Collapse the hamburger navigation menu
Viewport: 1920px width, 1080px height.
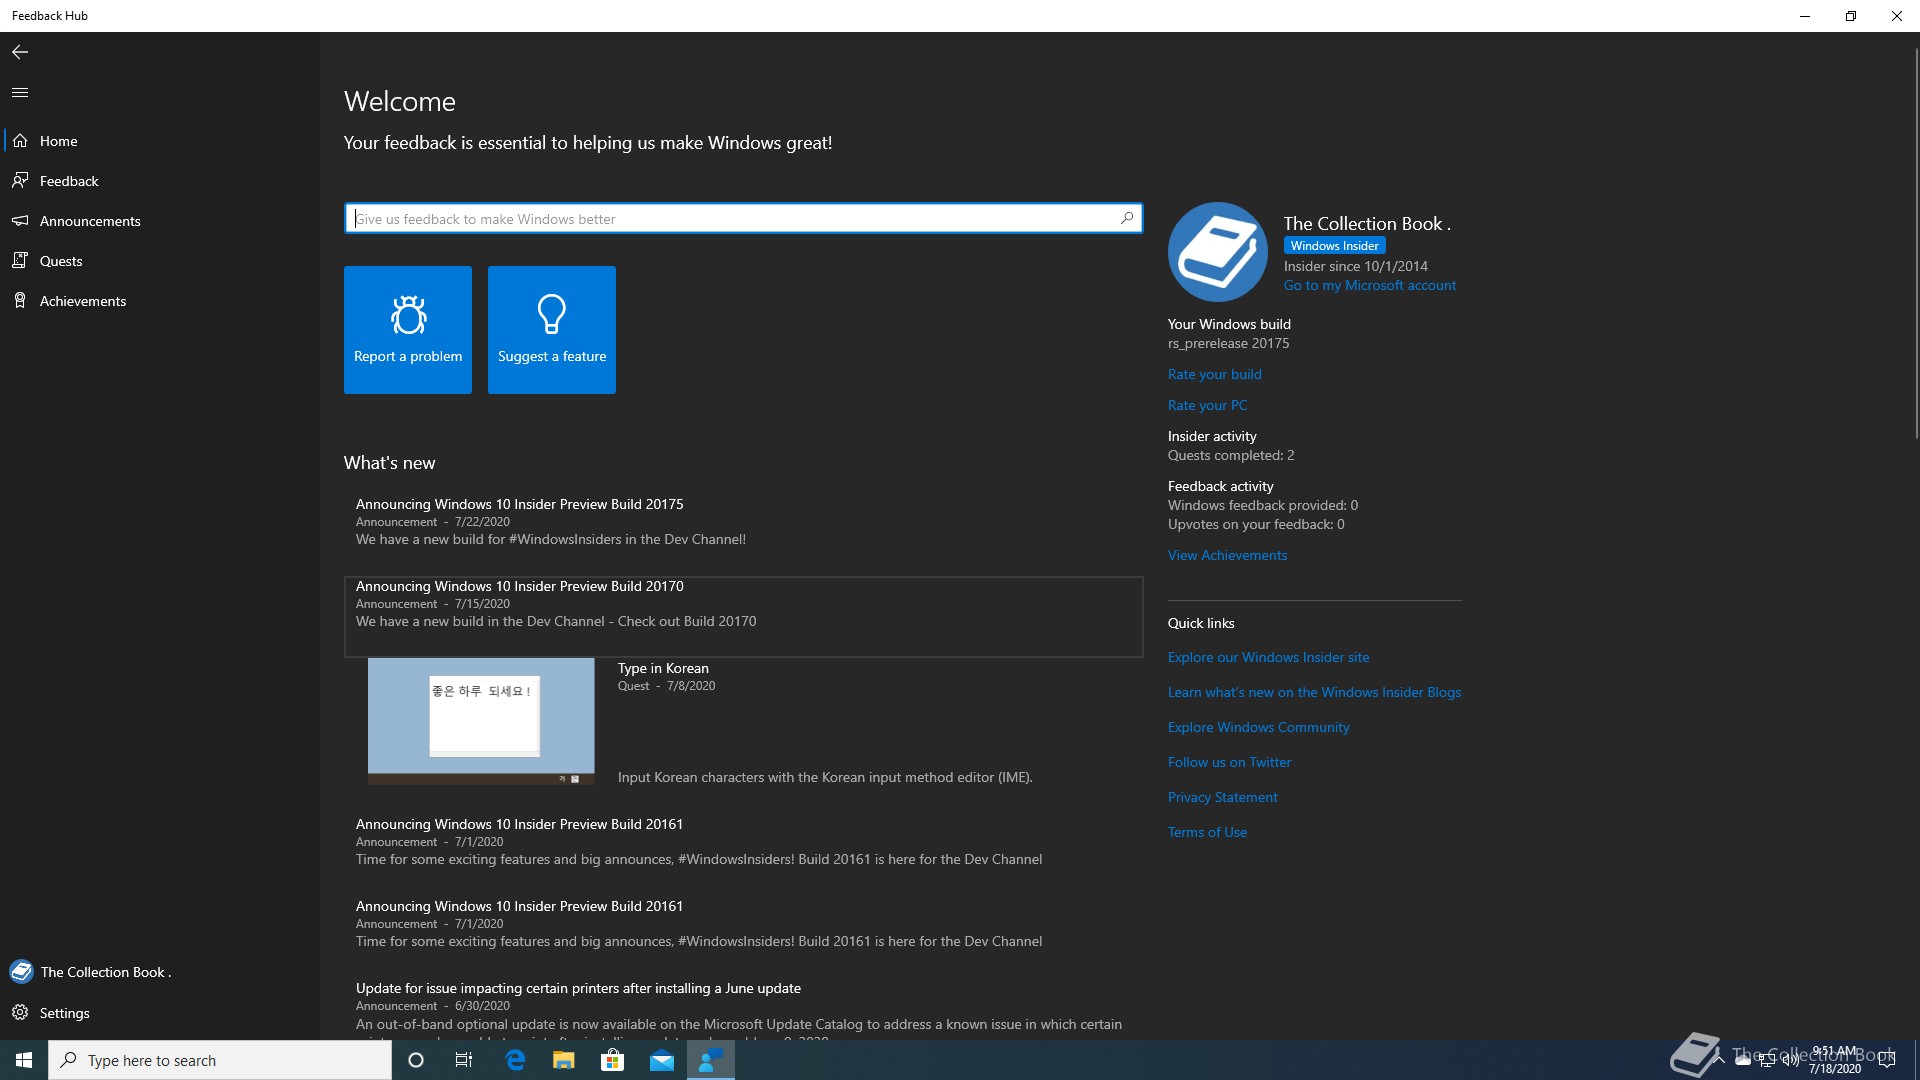coord(20,93)
